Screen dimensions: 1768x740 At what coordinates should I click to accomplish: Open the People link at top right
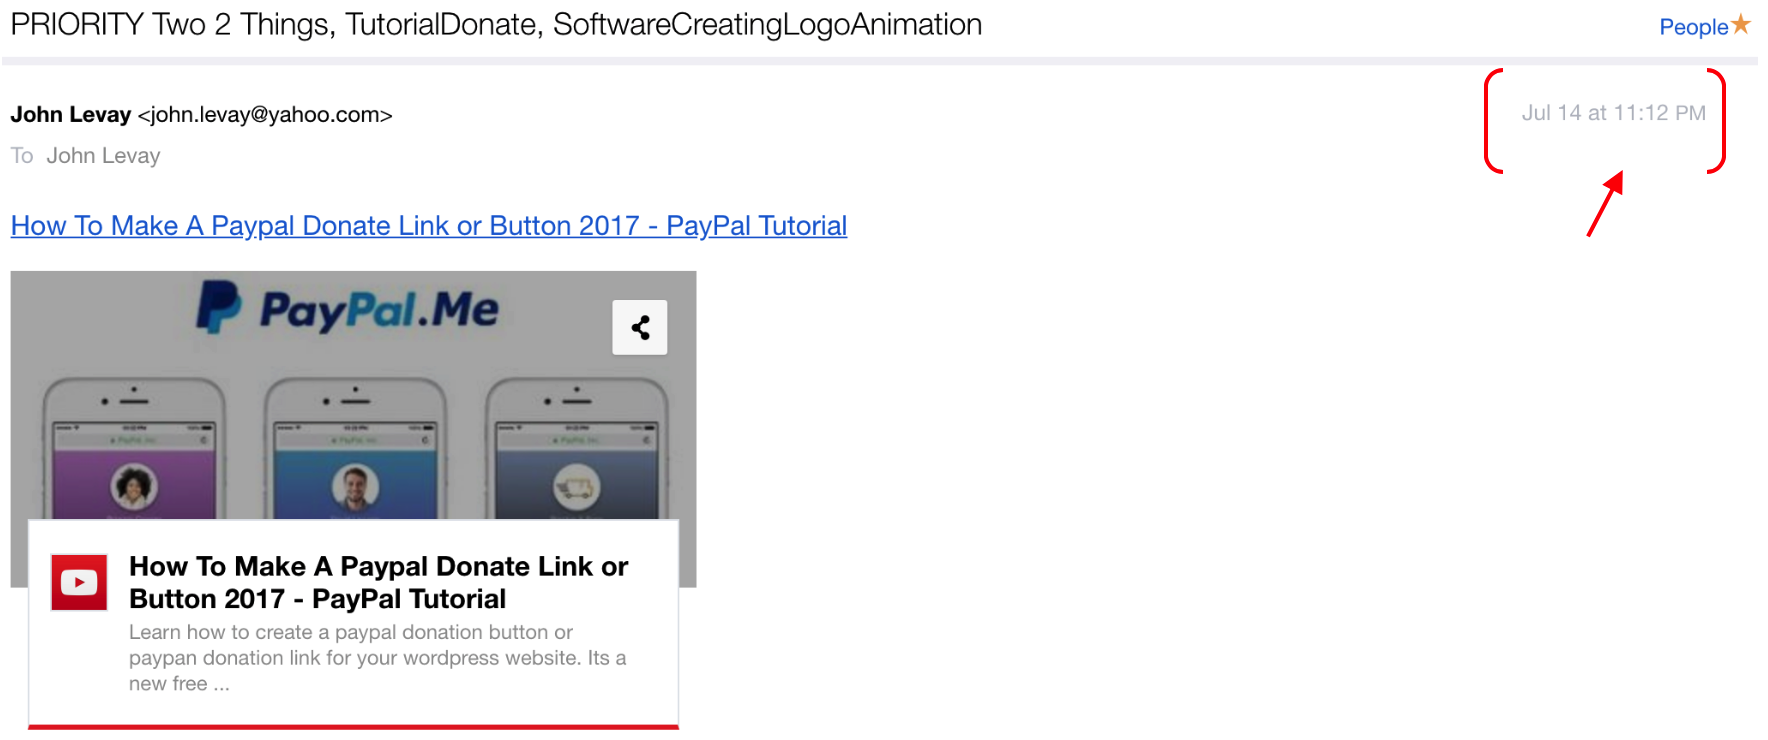tap(1693, 27)
